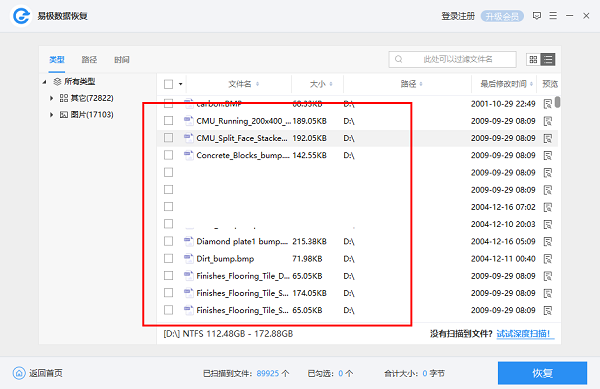600x389 pixels.
Task: Click the 192.05KB size cell
Action: pyautogui.click(x=310, y=138)
